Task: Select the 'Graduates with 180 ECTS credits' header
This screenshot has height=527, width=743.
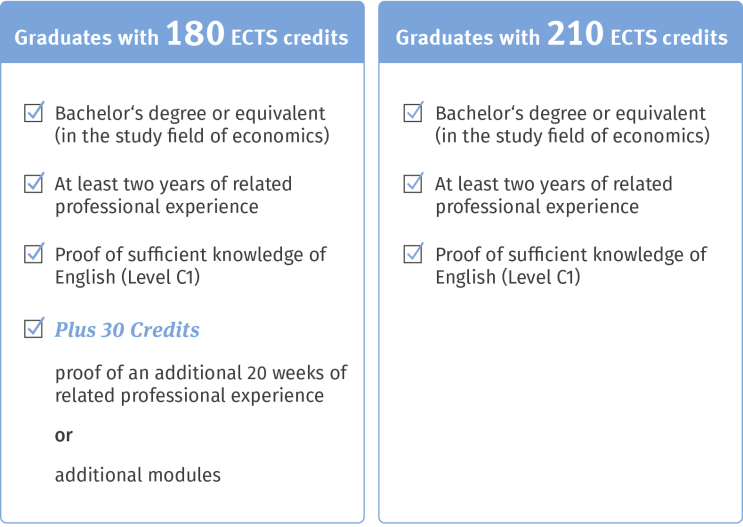Action: pyautogui.click(x=182, y=32)
